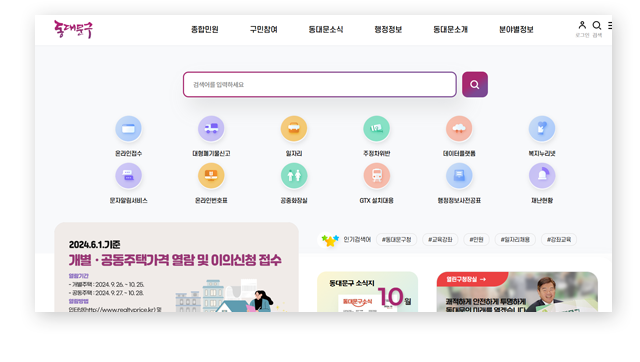Click the 온라인번호표 icon
Viewport: 640px width, 362px height.
tap(211, 175)
